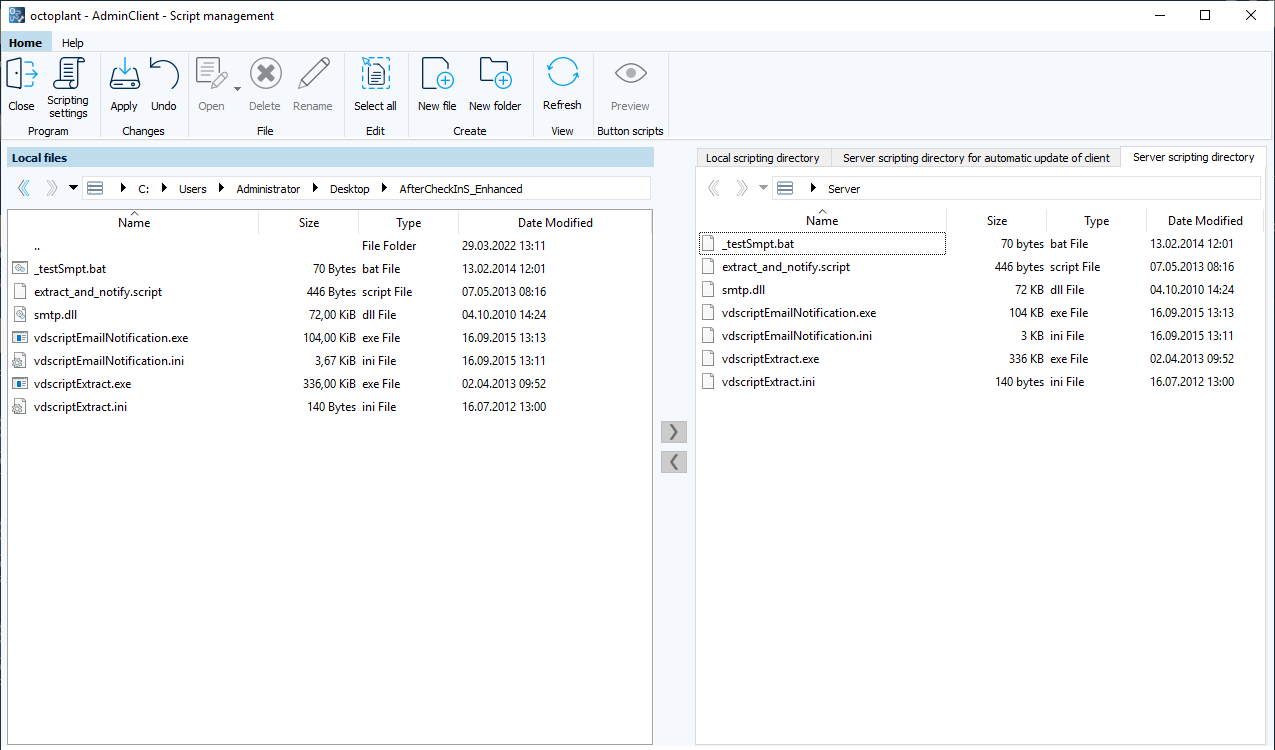Switch to the Help tab
The image size is (1275, 750).
pyautogui.click(x=72, y=43)
